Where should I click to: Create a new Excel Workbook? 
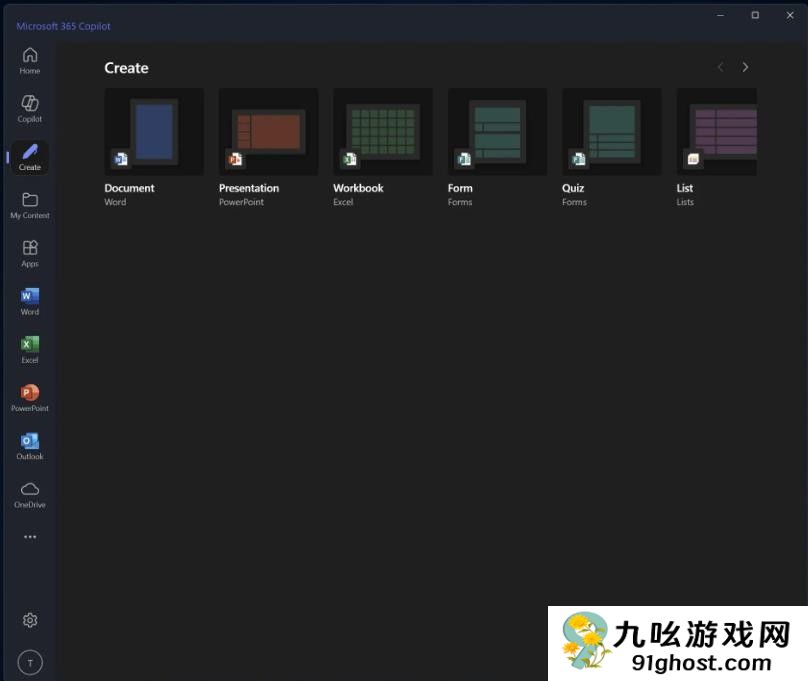tap(382, 130)
